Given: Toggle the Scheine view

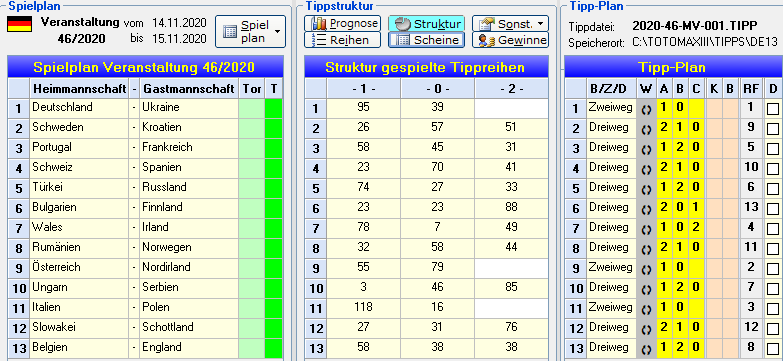Looking at the screenshot, I should click(426, 40).
